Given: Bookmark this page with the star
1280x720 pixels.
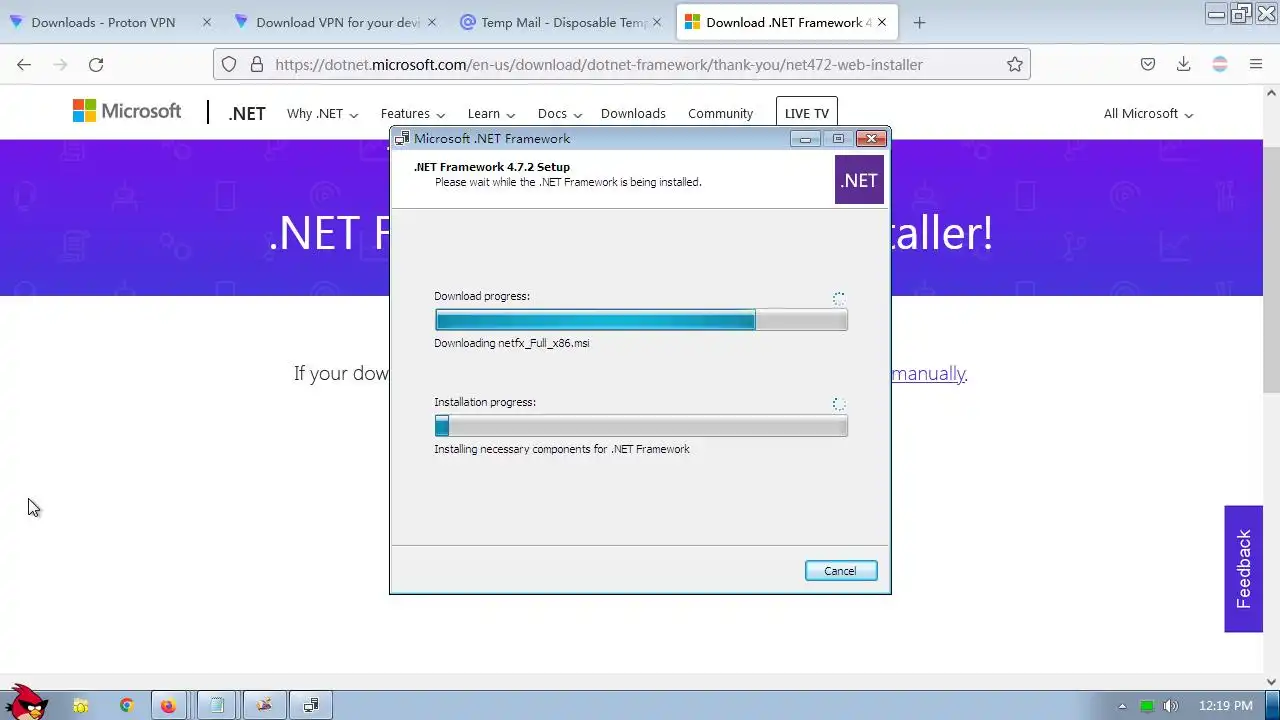Looking at the screenshot, I should 1015,64.
